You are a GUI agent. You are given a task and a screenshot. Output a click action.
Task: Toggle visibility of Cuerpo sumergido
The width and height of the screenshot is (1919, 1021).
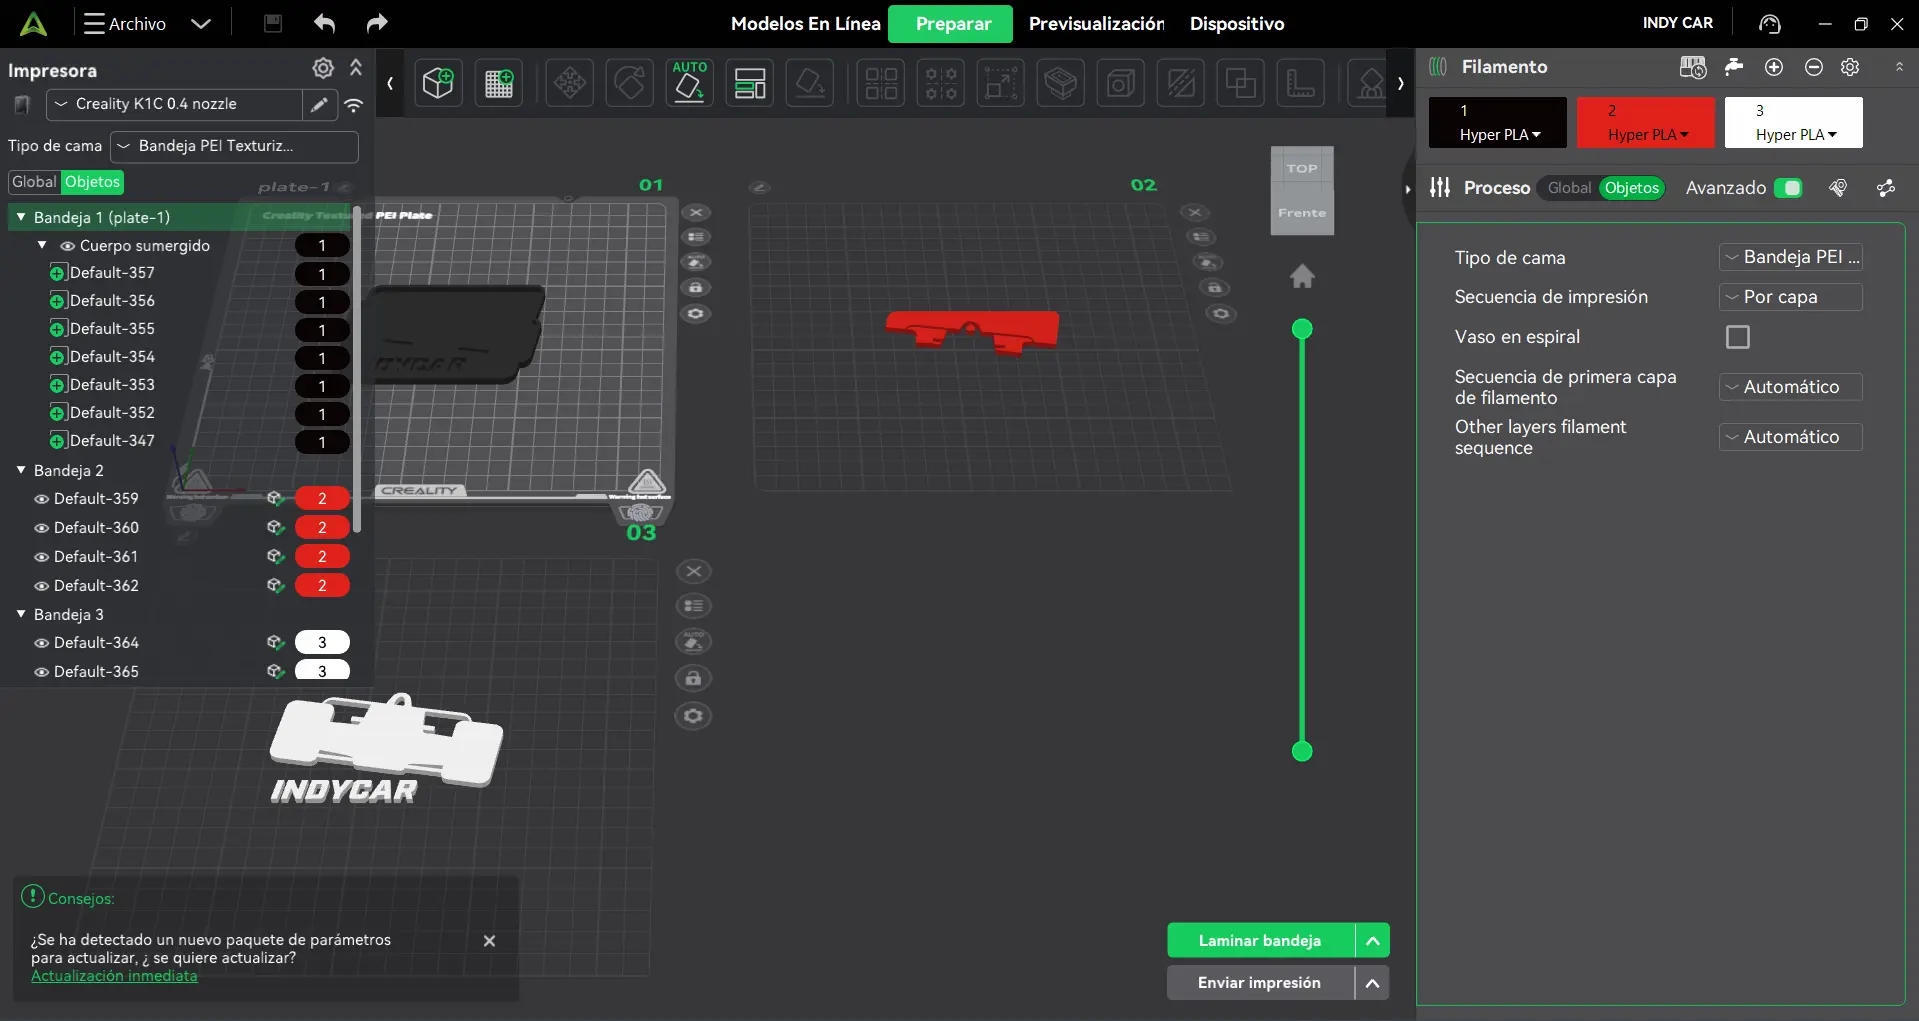pyautogui.click(x=68, y=246)
